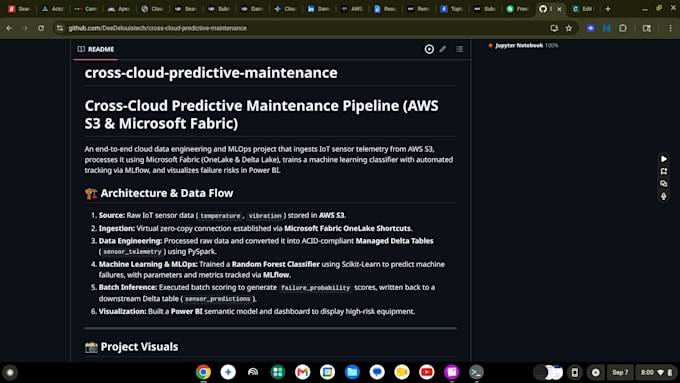Switch to the AWS tab
The image size is (680, 383).
tap(351, 9)
